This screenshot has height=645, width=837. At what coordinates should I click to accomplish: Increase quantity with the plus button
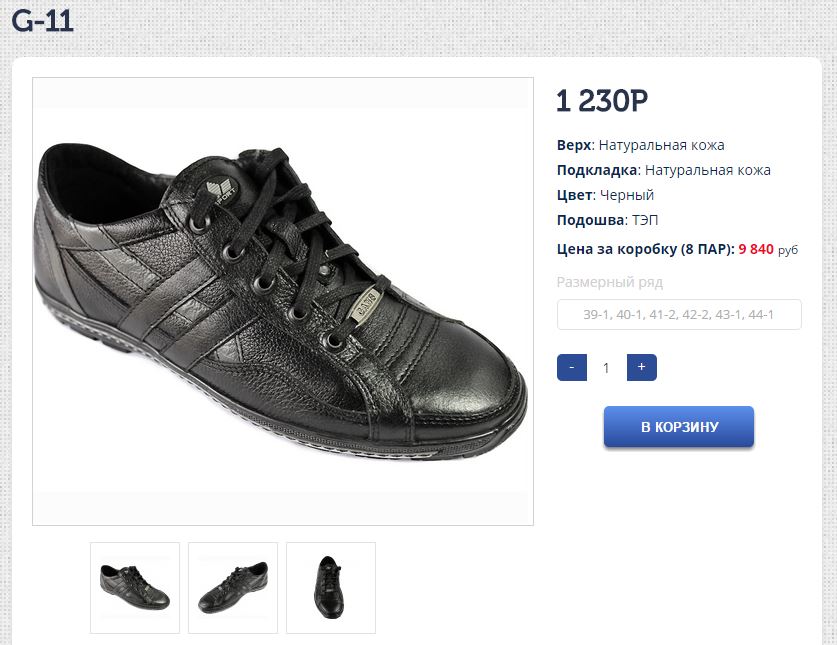(x=641, y=367)
